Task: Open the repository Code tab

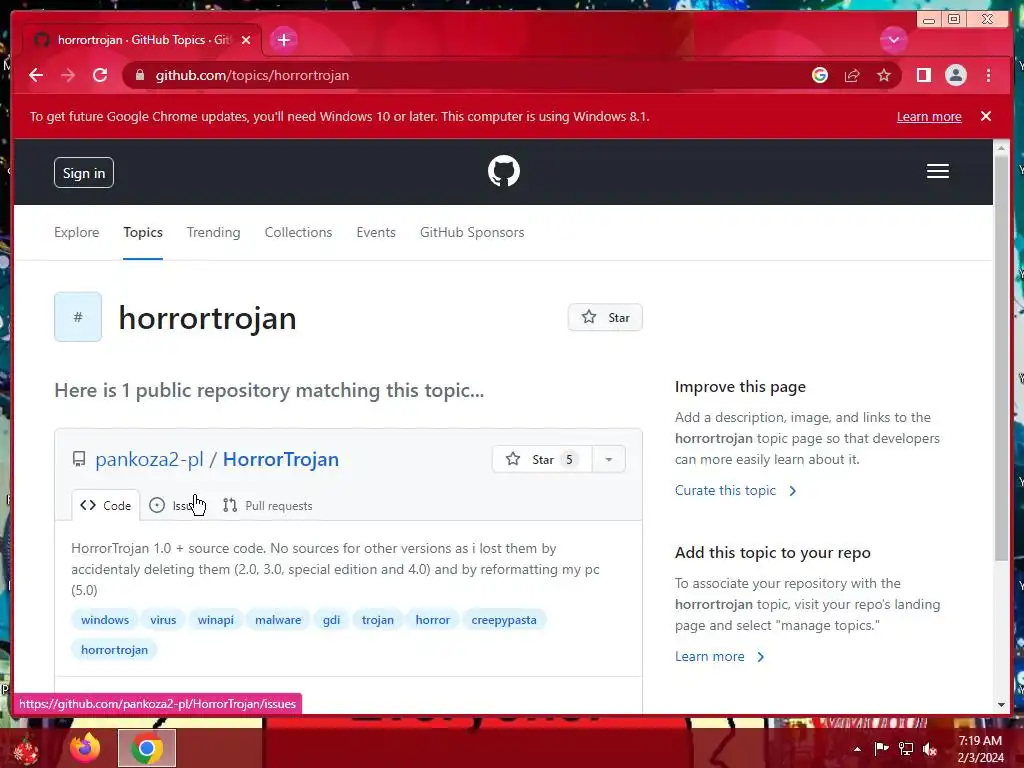Action: click(x=106, y=505)
